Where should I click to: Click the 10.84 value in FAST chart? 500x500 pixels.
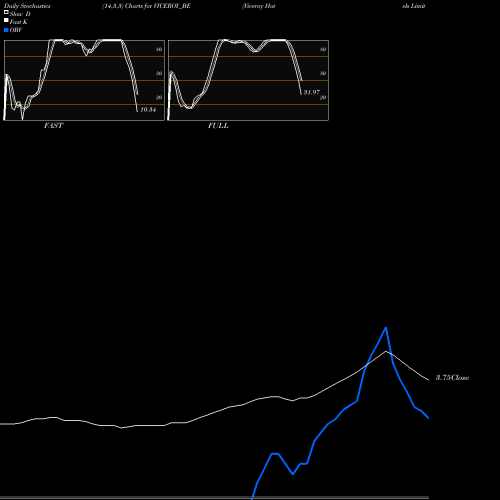pyautogui.click(x=148, y=110)
